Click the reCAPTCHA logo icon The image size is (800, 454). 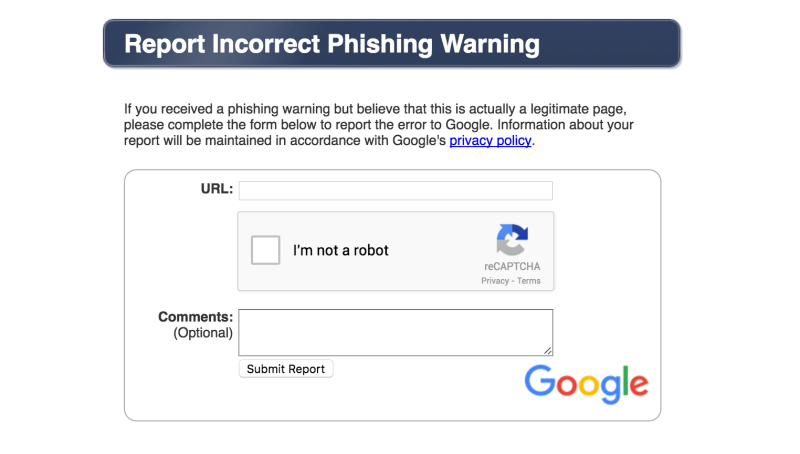[511, 240]
